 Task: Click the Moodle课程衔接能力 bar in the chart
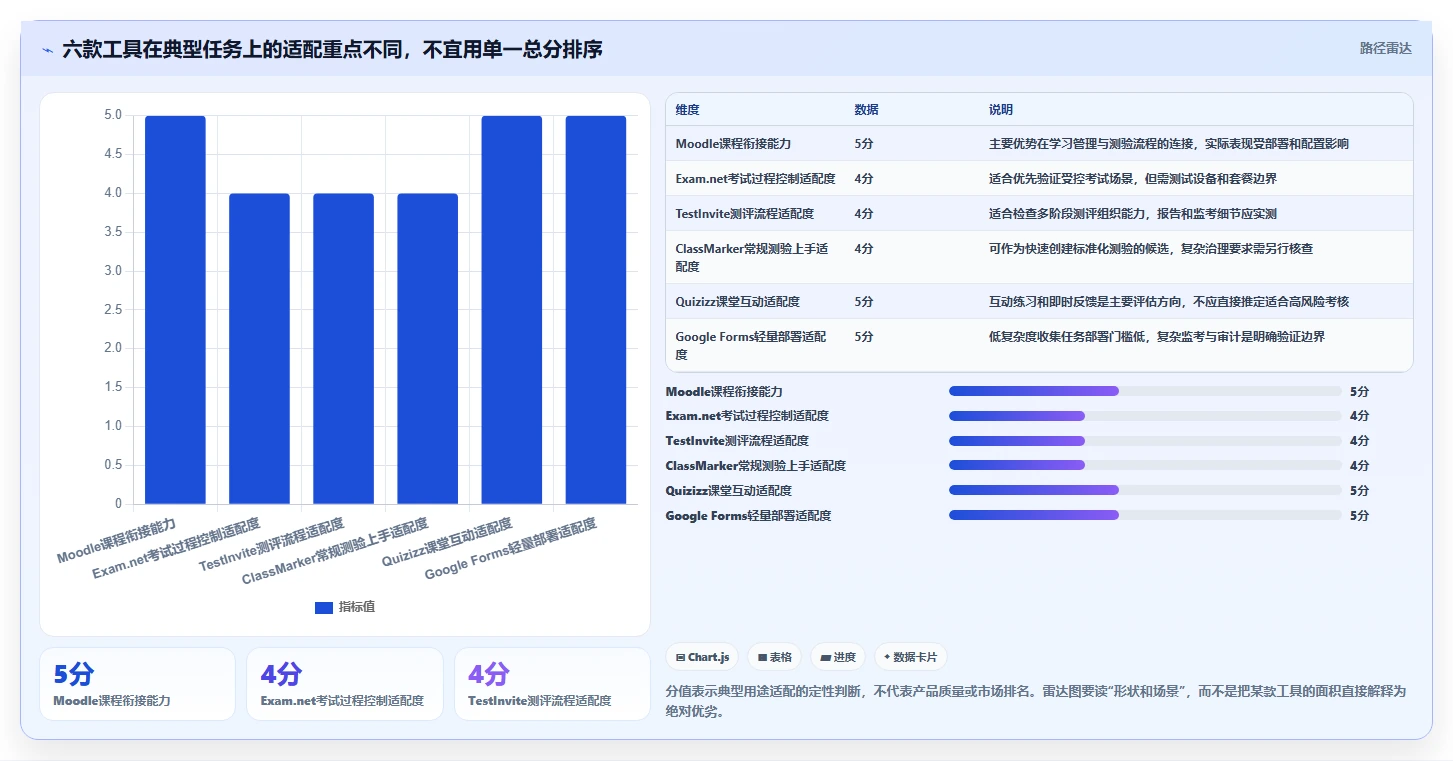(x=175, y=310)
